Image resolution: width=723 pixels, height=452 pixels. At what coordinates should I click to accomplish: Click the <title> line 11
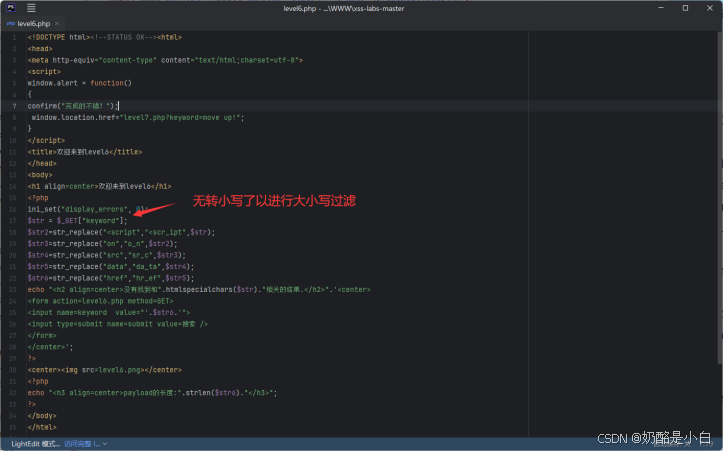tap(85, 152)
